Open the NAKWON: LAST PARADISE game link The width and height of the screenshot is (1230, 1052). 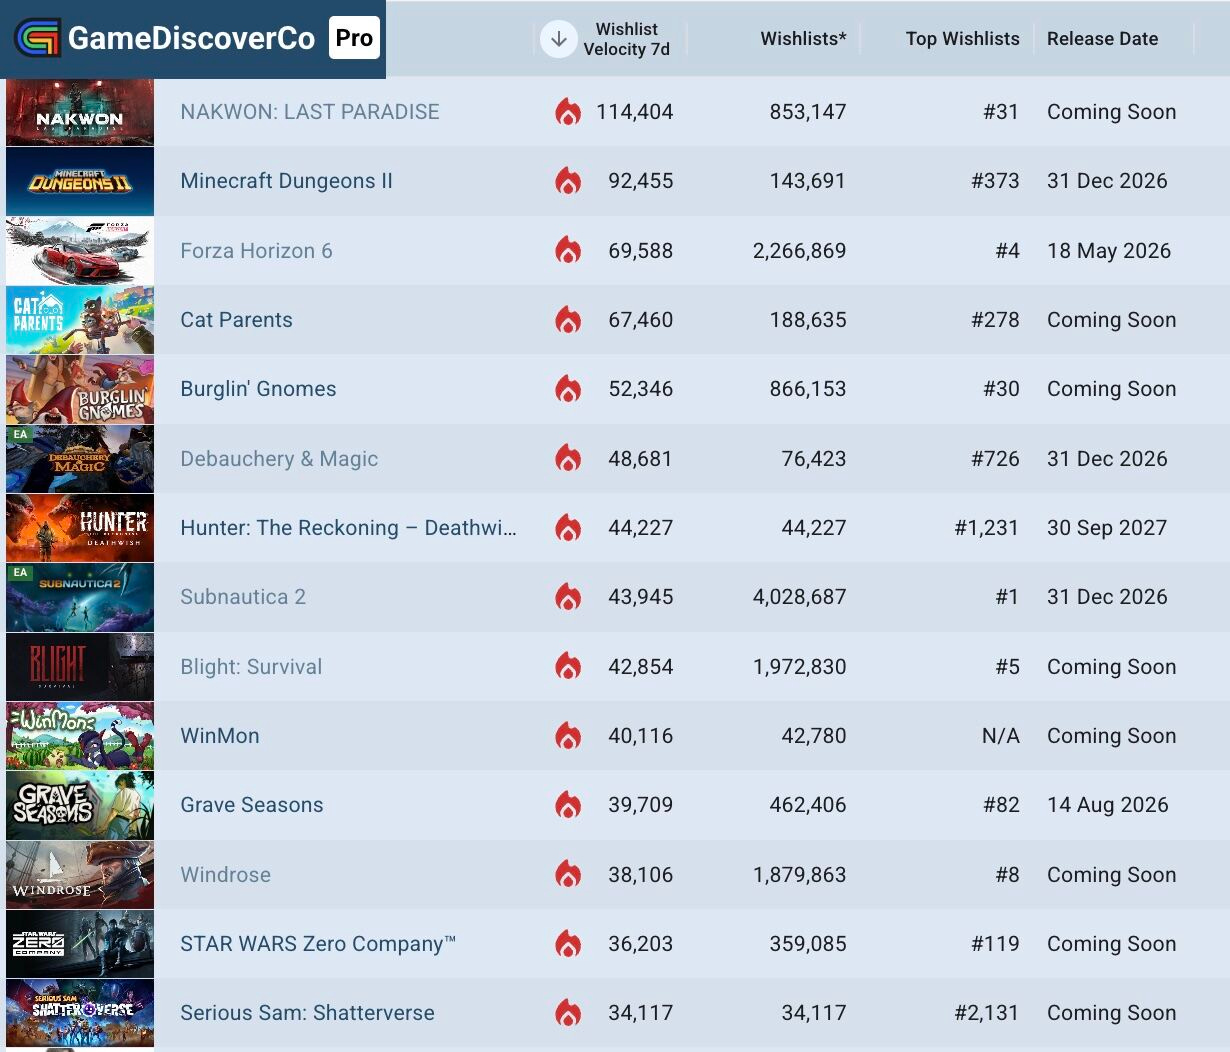(x=310, y=112)
